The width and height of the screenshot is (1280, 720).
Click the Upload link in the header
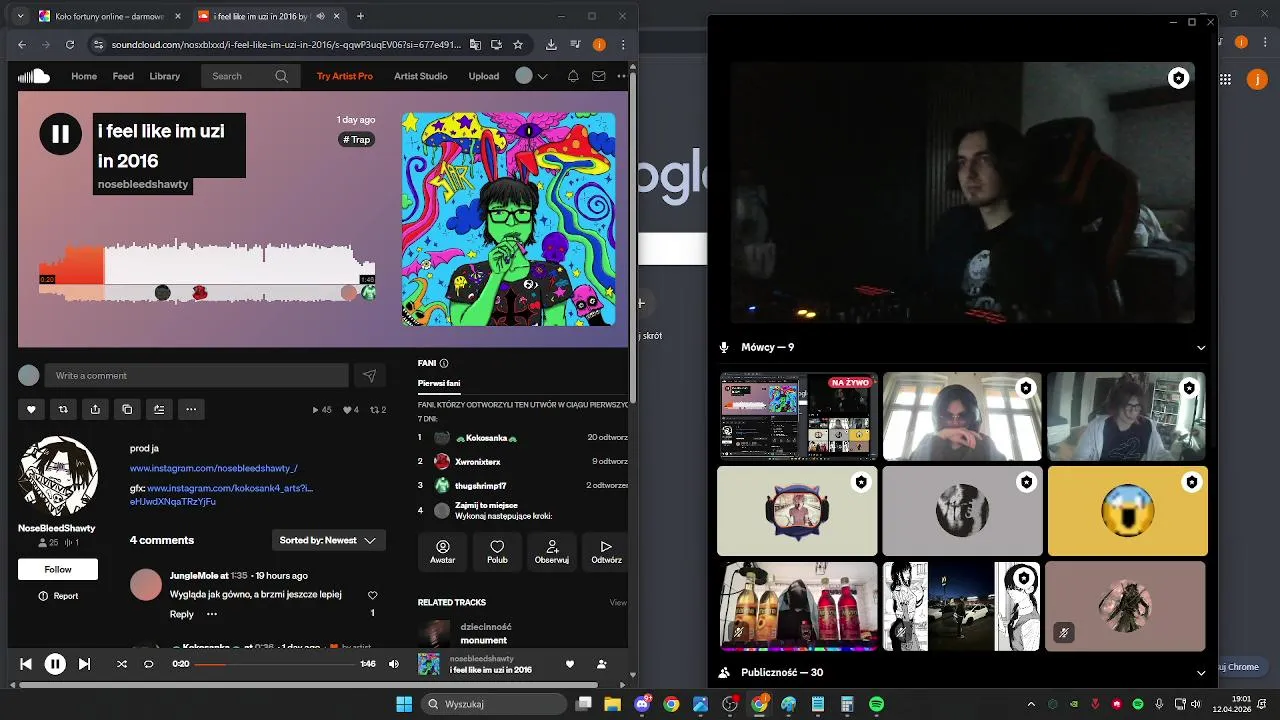(x=484, y=76)
